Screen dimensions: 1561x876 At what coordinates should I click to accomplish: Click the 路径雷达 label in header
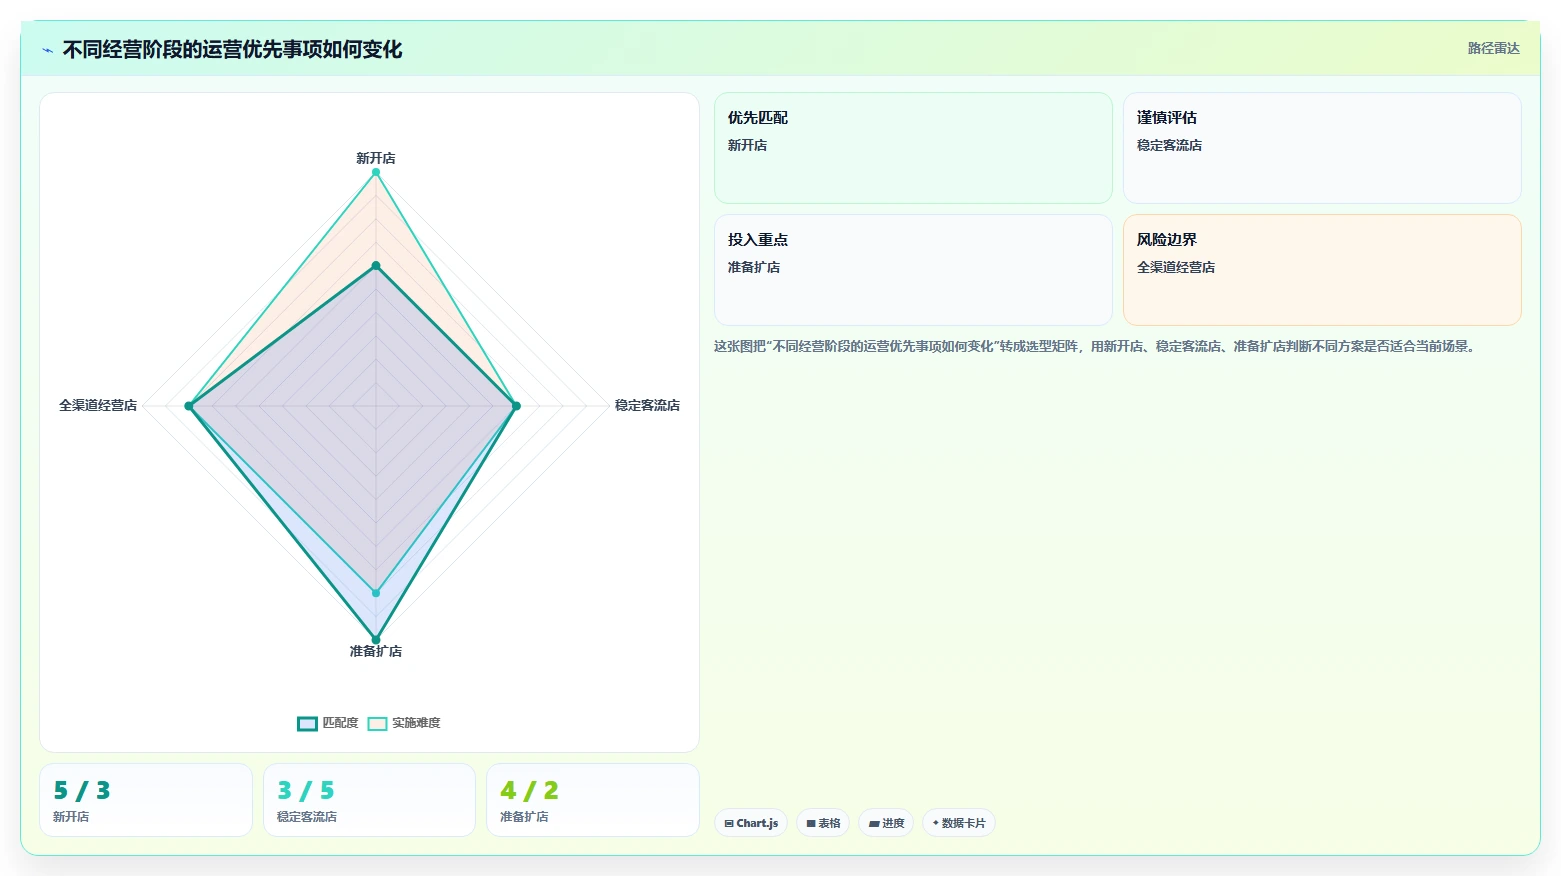coord(1493,48)
